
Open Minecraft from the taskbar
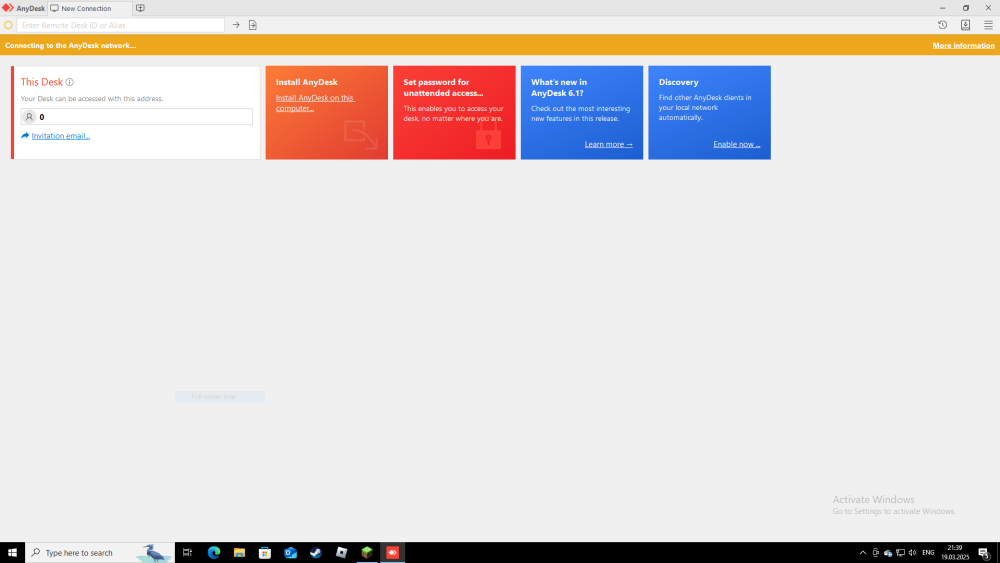(367, 553)
